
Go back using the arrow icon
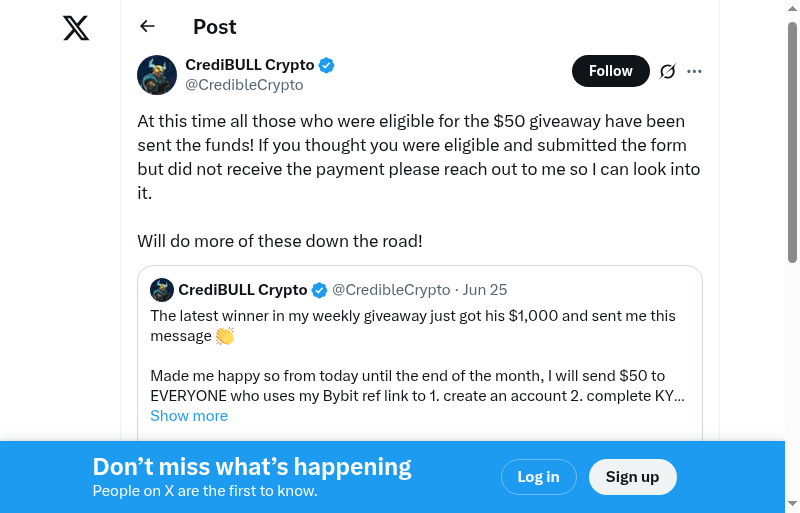point(148,27)
